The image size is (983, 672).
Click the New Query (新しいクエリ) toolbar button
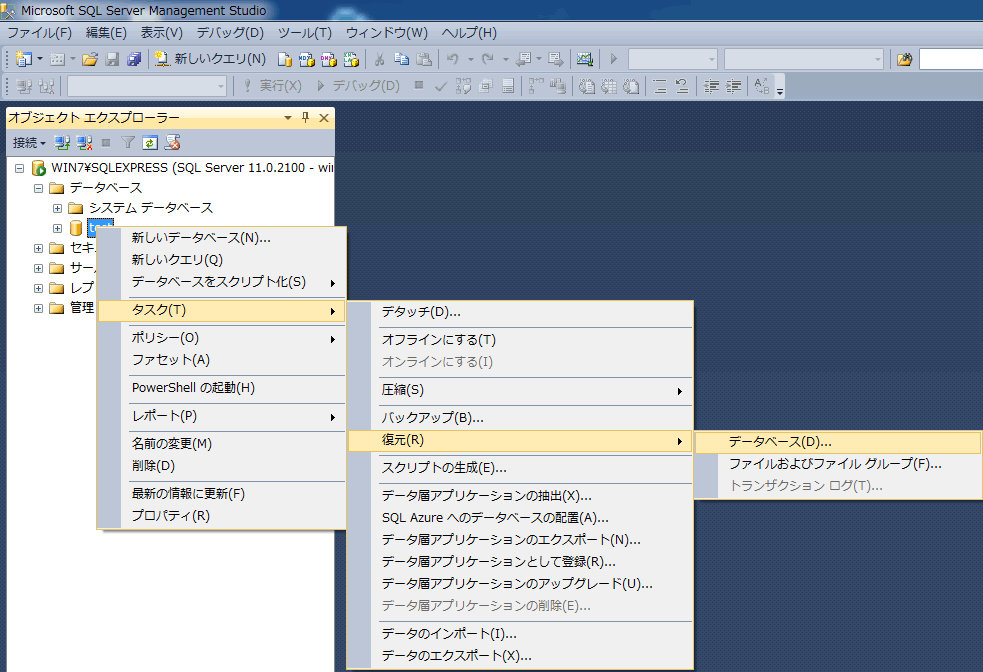(x=211, y=59)
